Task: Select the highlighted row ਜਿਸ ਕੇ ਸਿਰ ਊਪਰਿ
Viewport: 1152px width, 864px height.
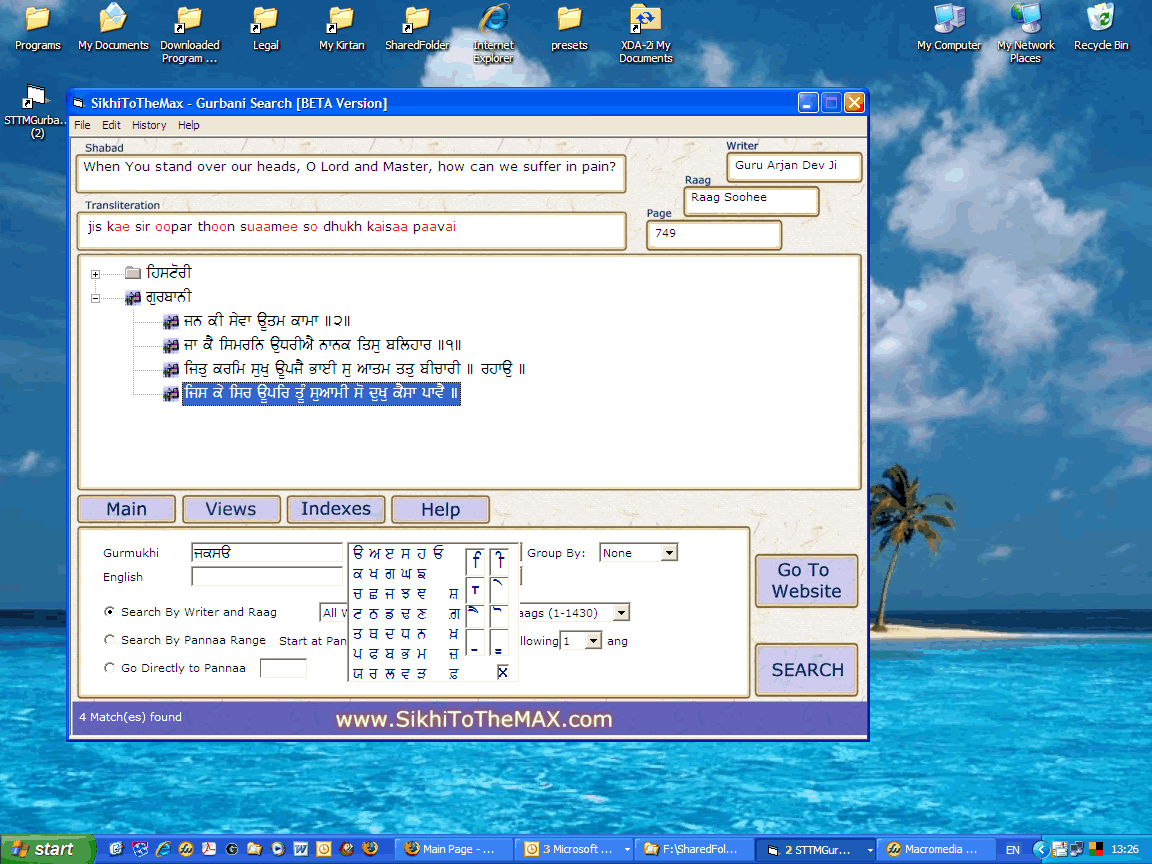Action: point(321,393)
